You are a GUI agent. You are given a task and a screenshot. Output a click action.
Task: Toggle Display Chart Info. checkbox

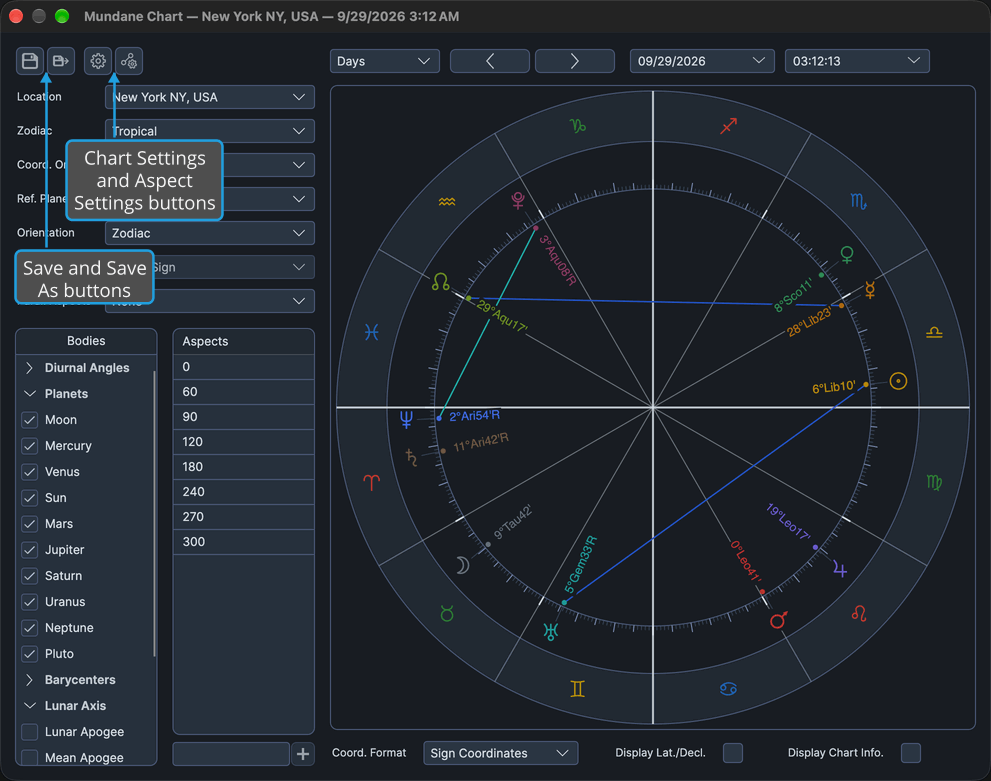coord(911,753)
